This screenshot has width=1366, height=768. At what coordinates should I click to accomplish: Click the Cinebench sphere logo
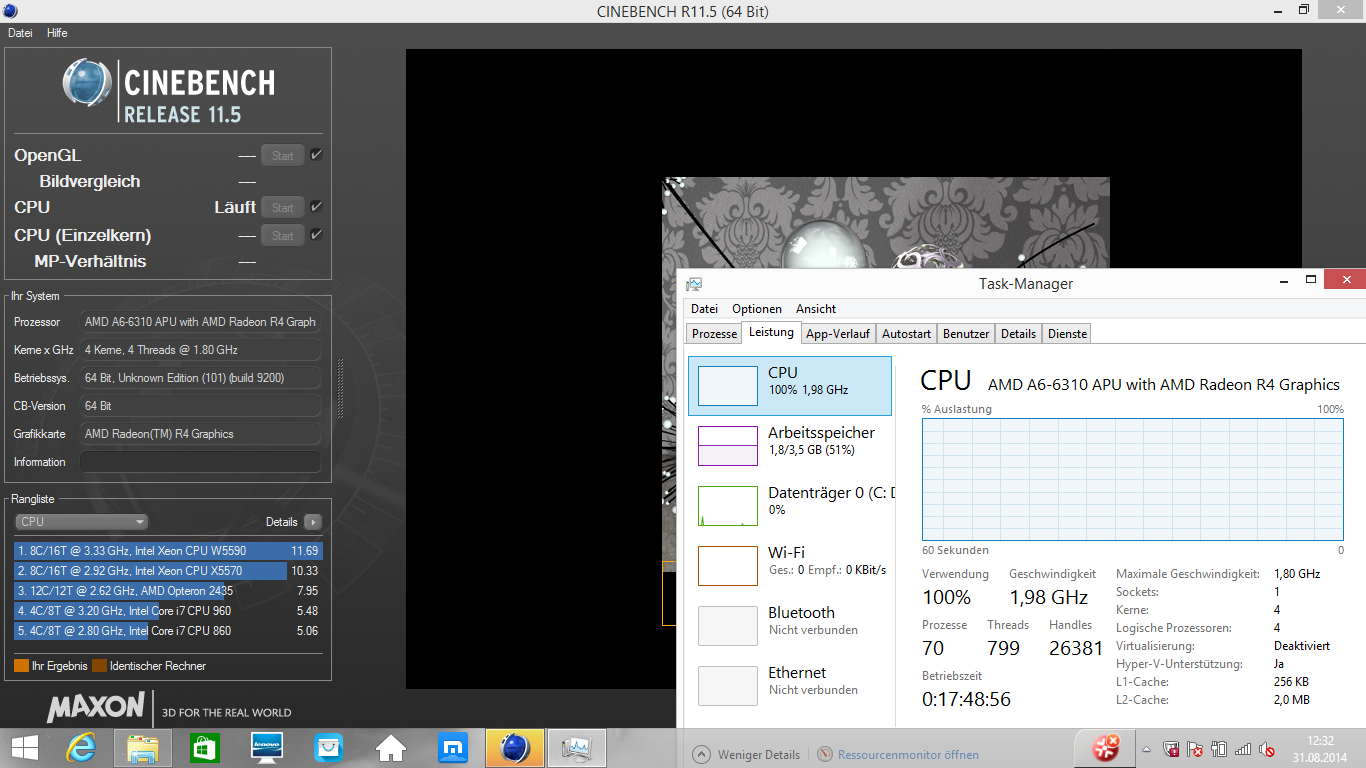point(87,83)
